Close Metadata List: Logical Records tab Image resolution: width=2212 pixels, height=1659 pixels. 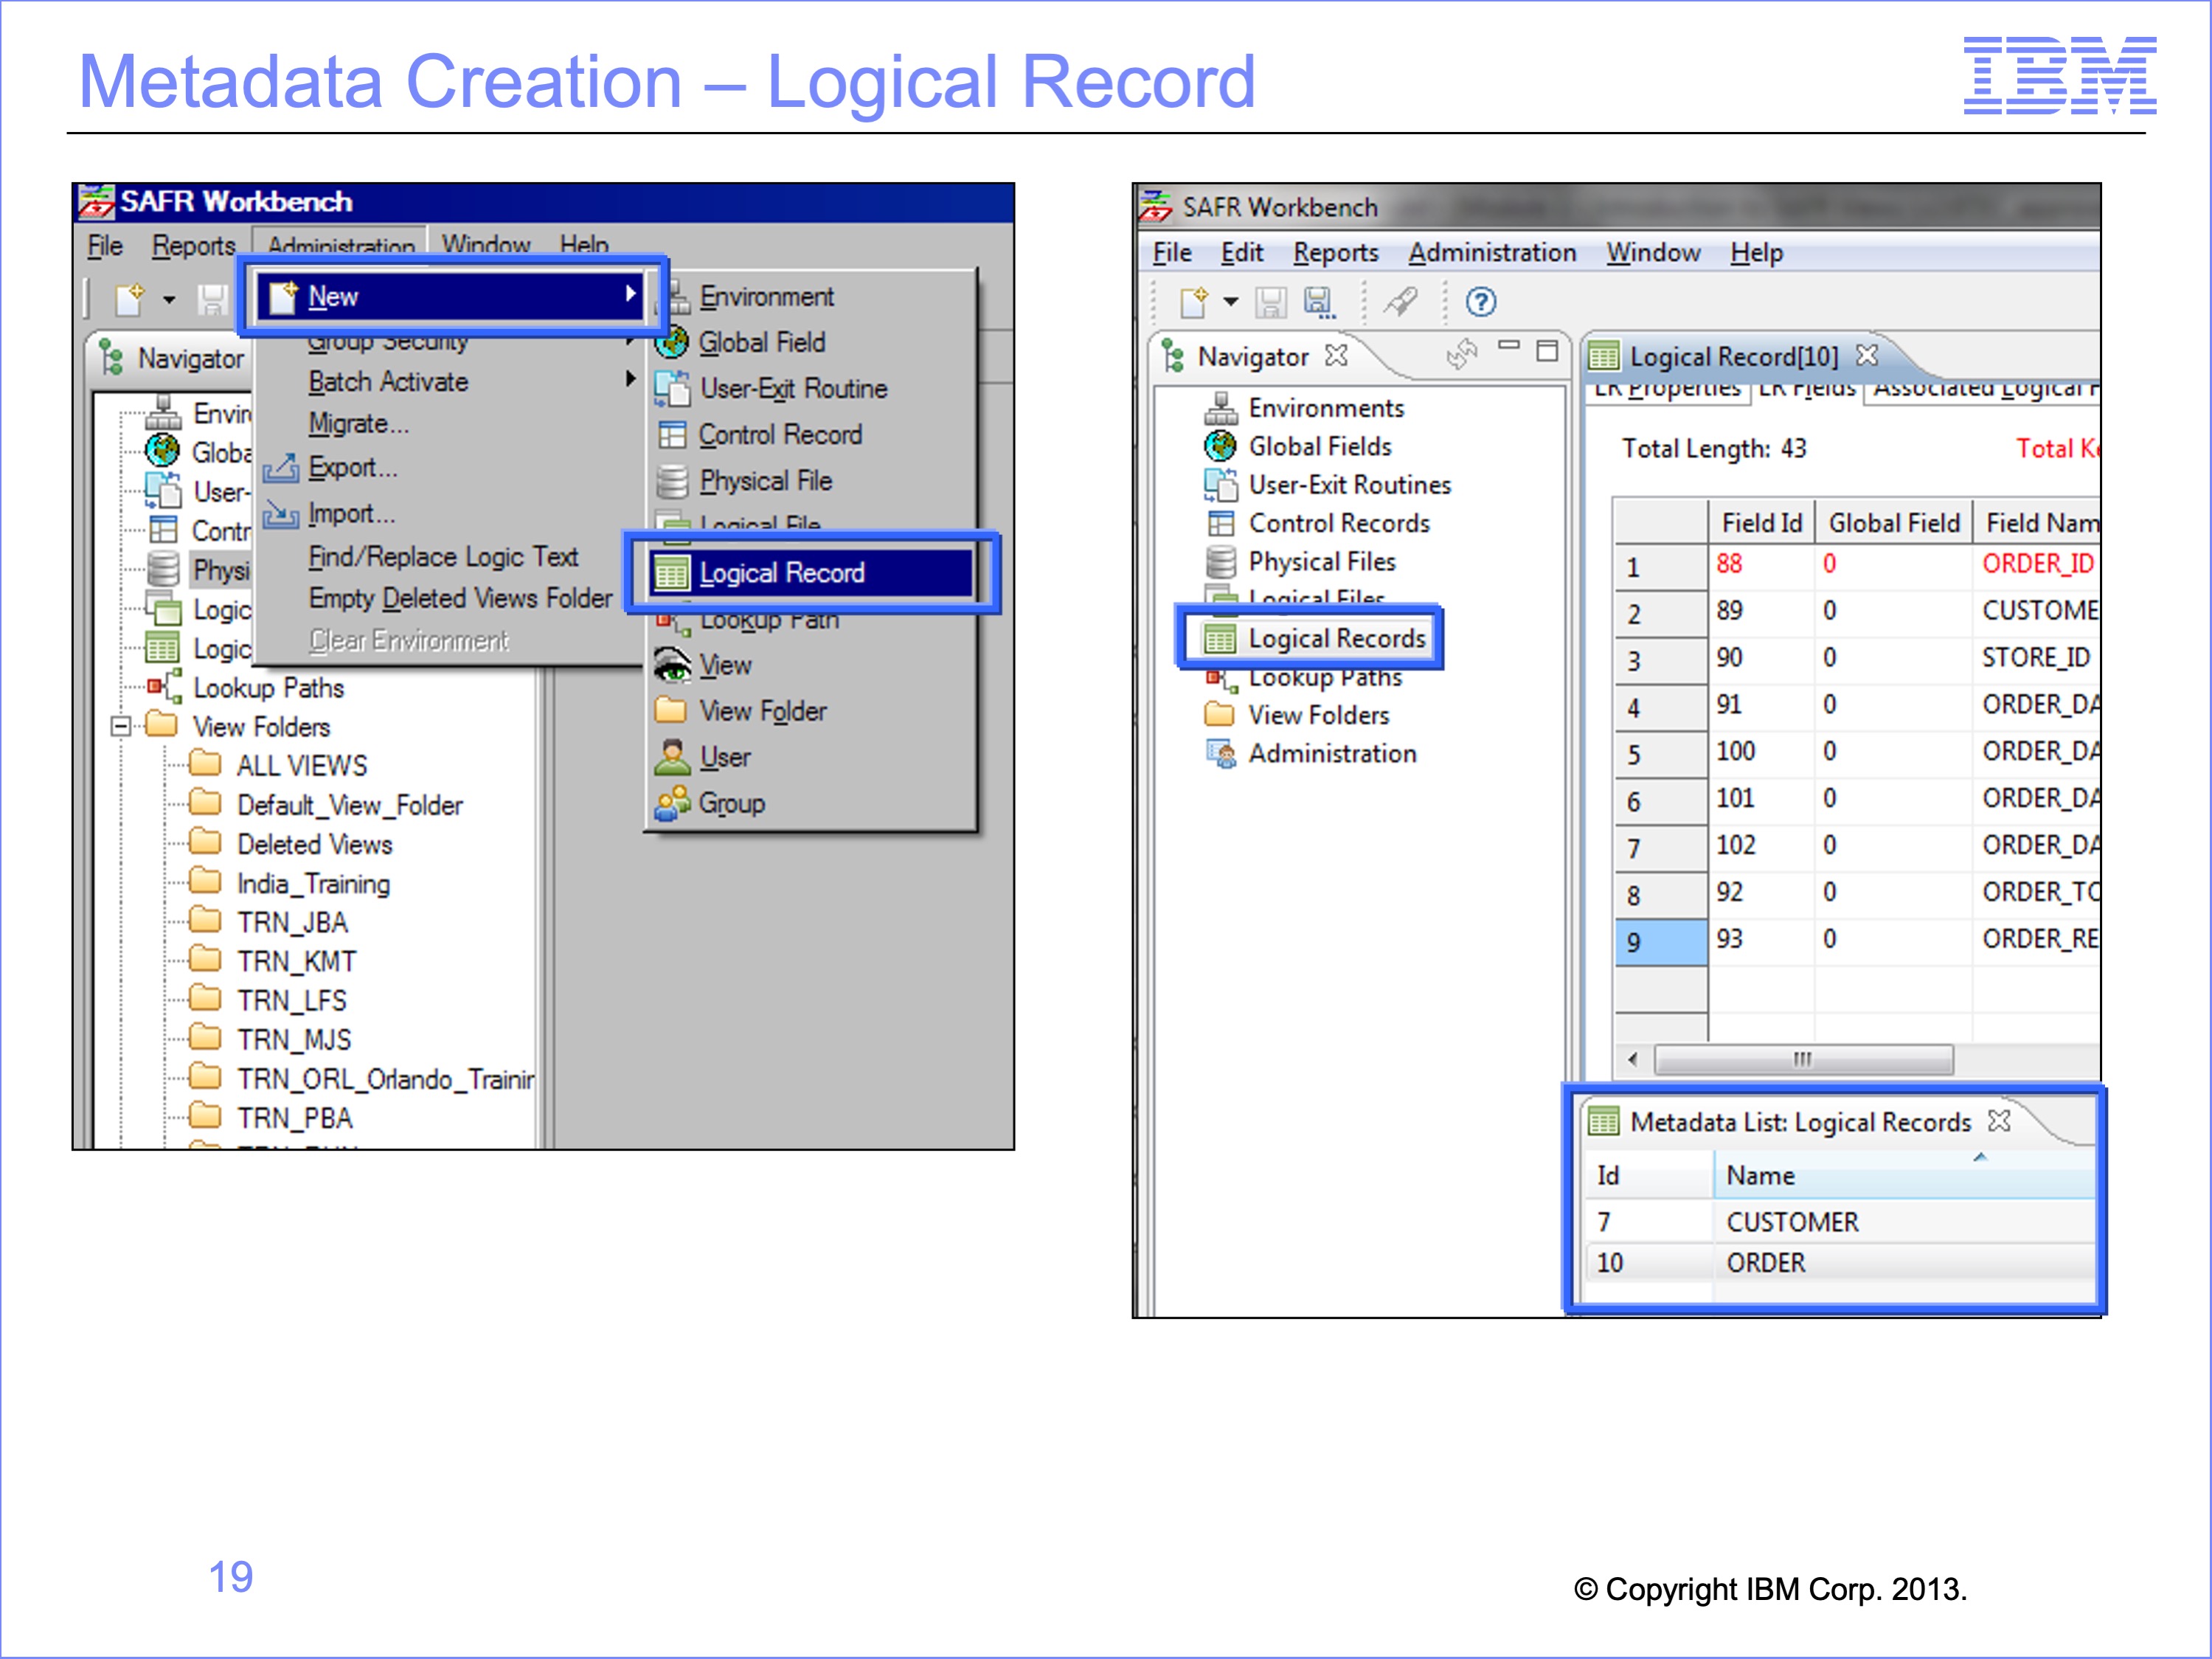point(1999,1121)
